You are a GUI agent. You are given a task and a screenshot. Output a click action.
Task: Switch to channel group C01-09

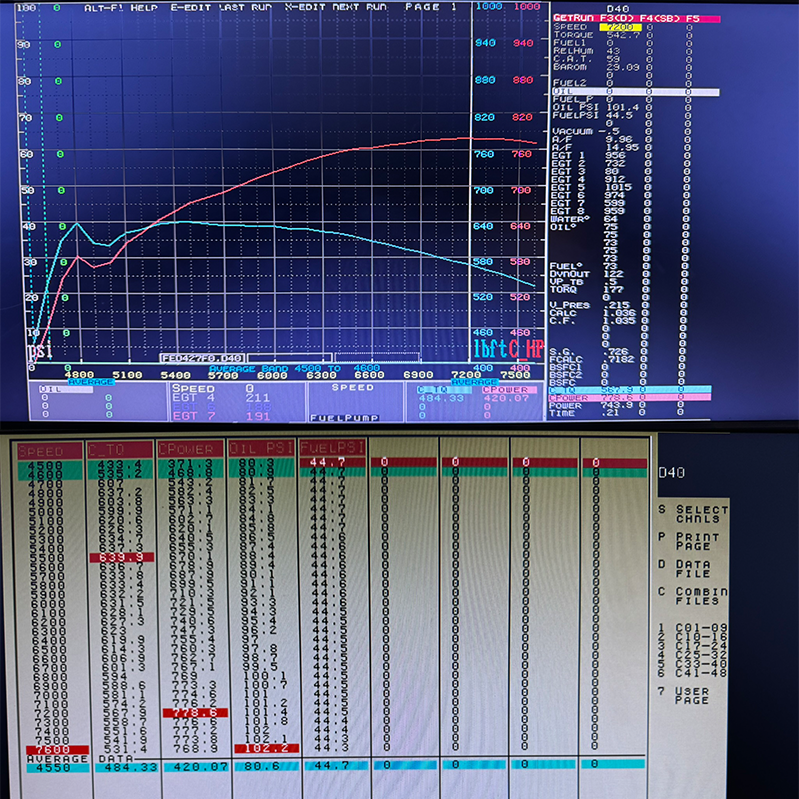click(707, 629)
